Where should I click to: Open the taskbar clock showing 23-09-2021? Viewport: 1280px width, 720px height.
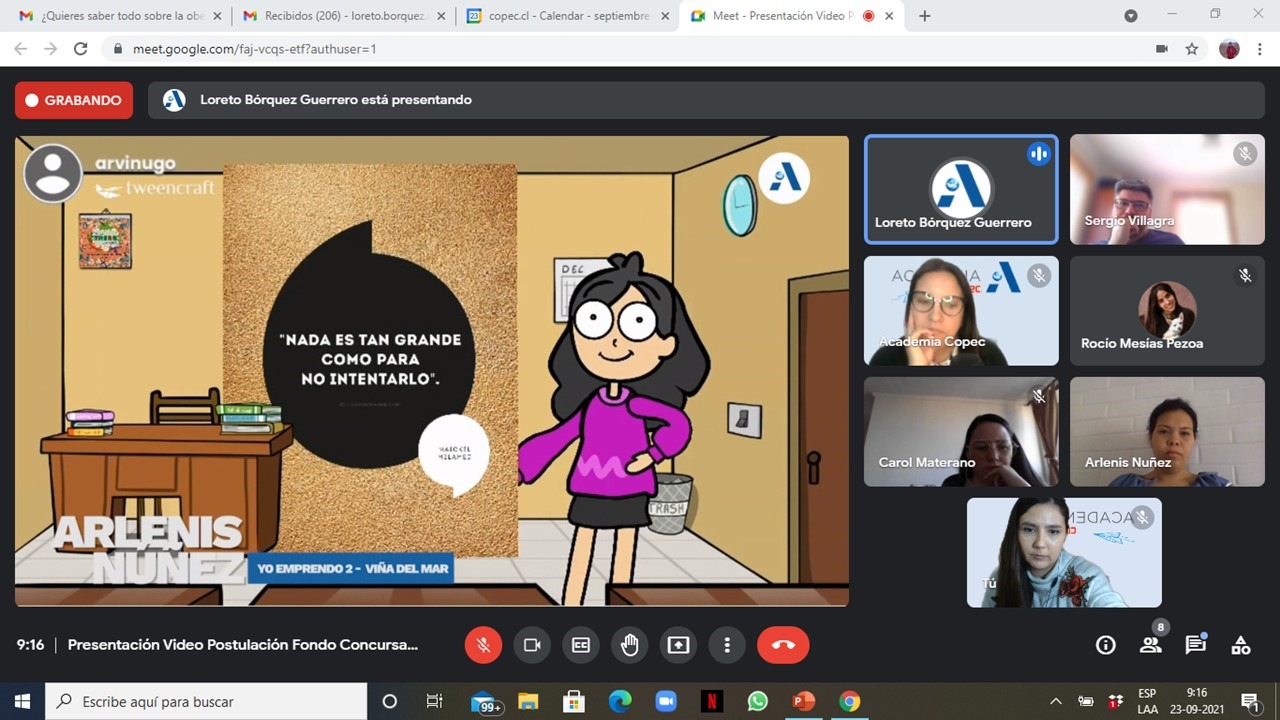(1196, 701)
